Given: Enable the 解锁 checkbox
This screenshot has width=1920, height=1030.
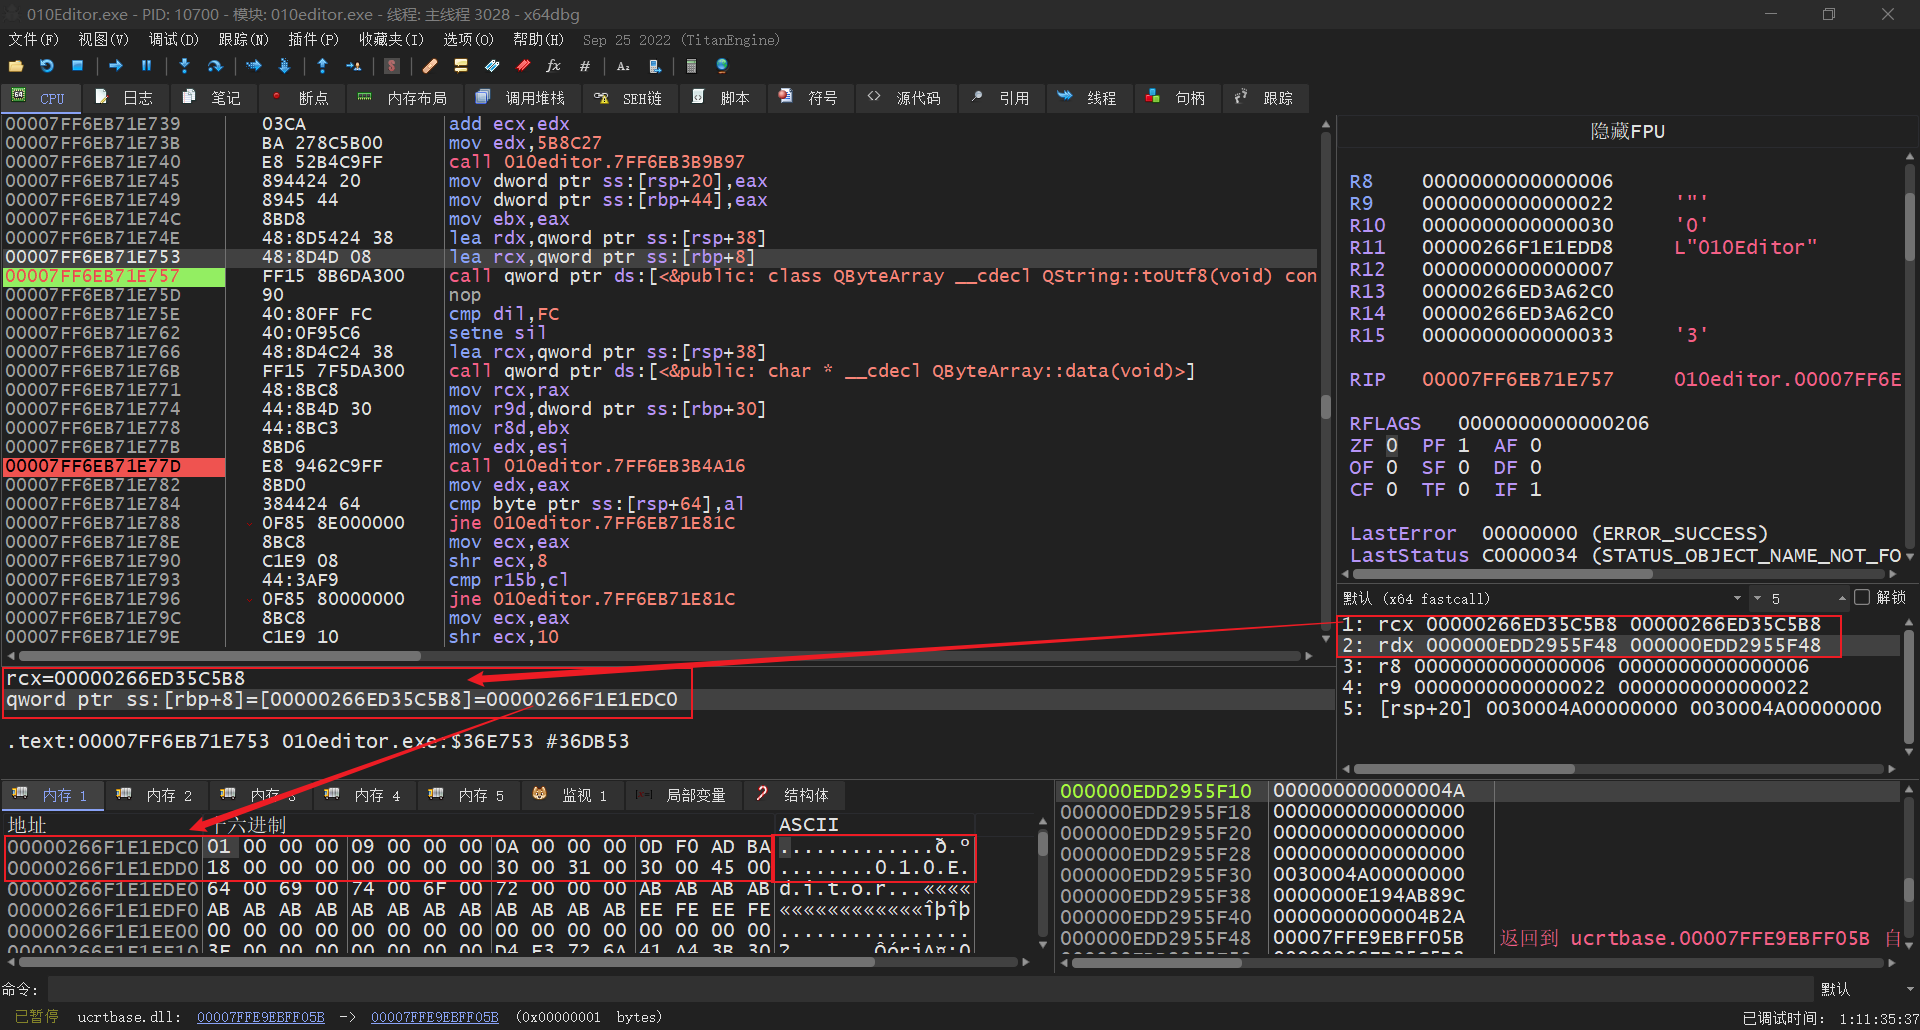Looking at the screenshot, I should pos(1861,598).
